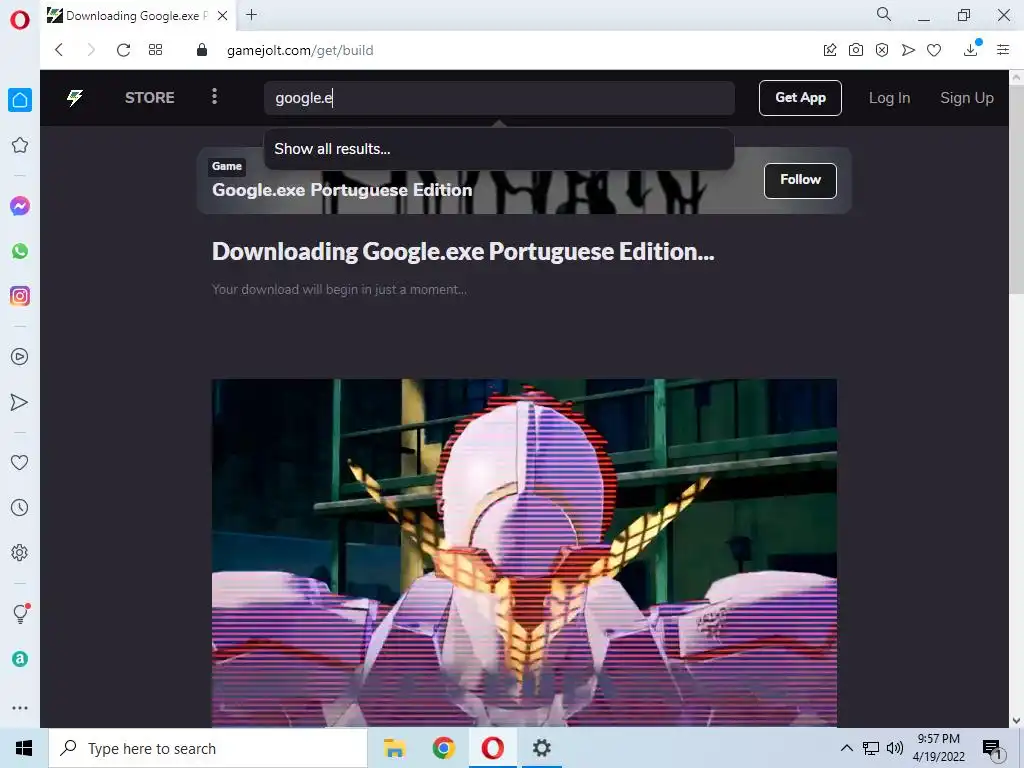This screenshot has height=768, width=1024.
Task: Click the Log In link
Action: 889,98
